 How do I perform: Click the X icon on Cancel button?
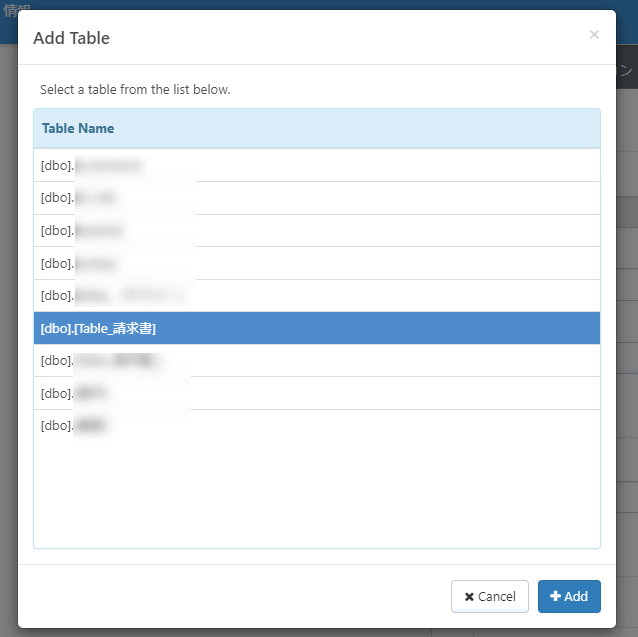click(x=469, y=596)
